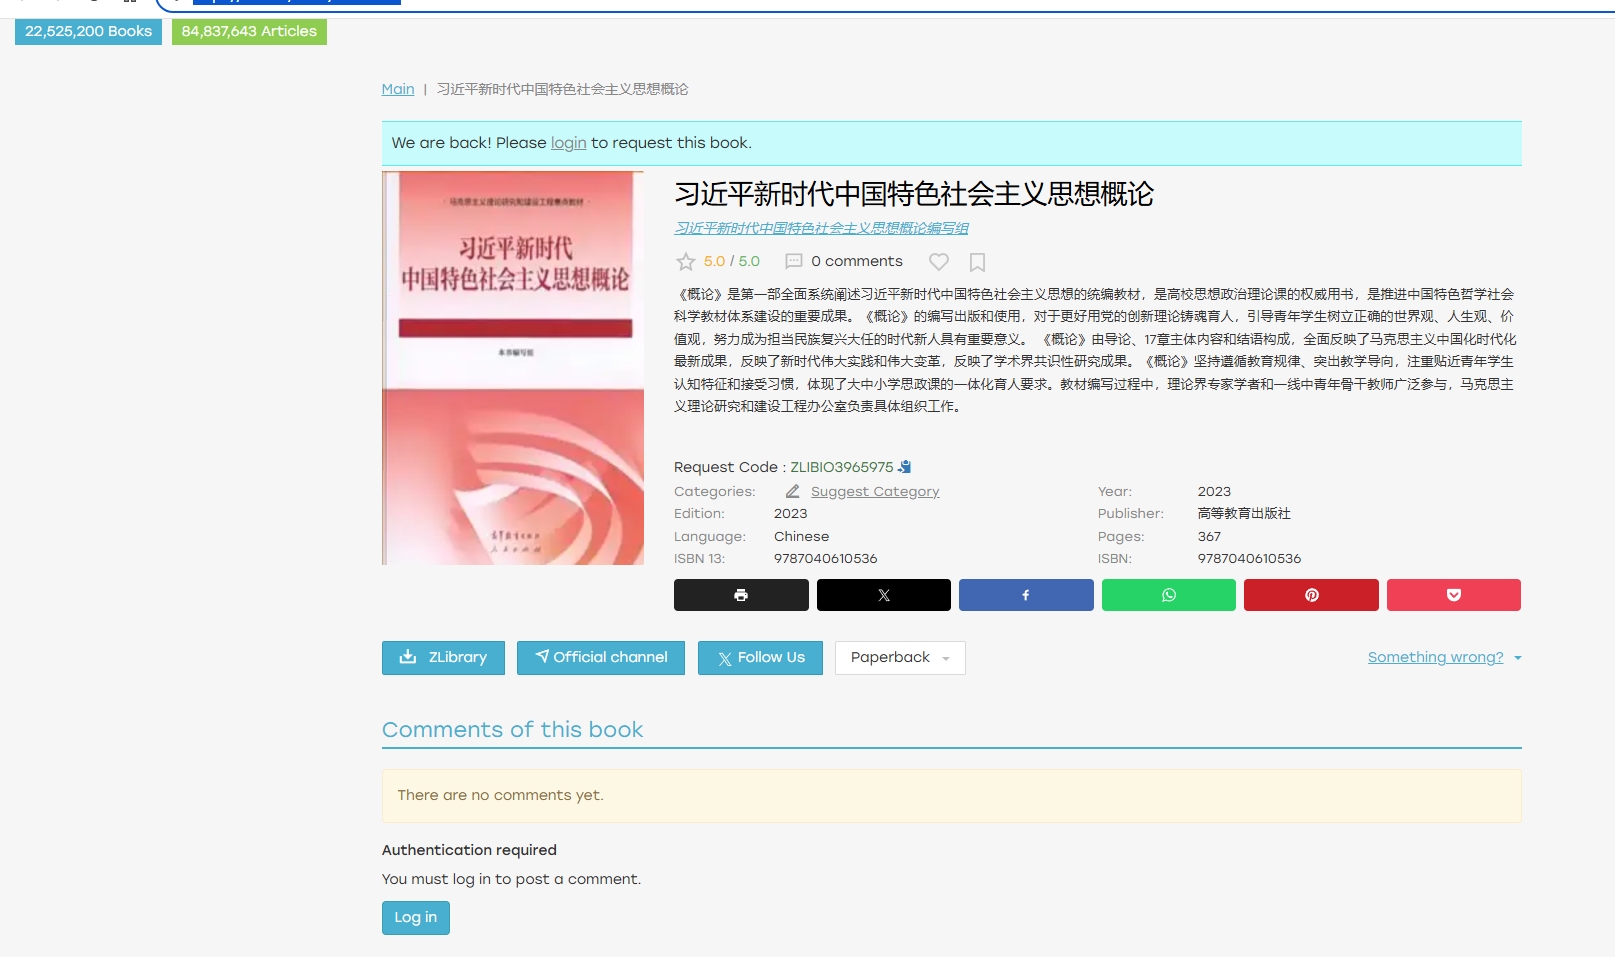
Task: Pin the book on Pinterest
Action: pyautogui.click(x=1310, y=594)
